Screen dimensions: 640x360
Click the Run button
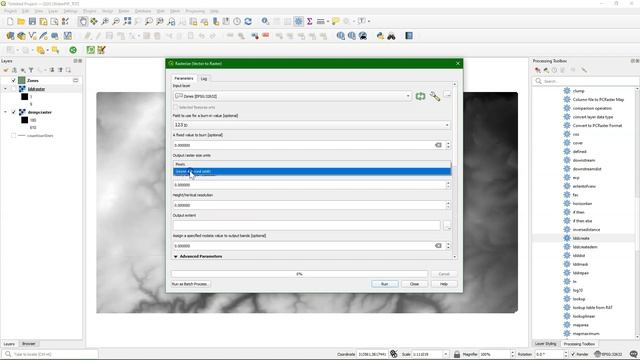click(x=384, y=284)
